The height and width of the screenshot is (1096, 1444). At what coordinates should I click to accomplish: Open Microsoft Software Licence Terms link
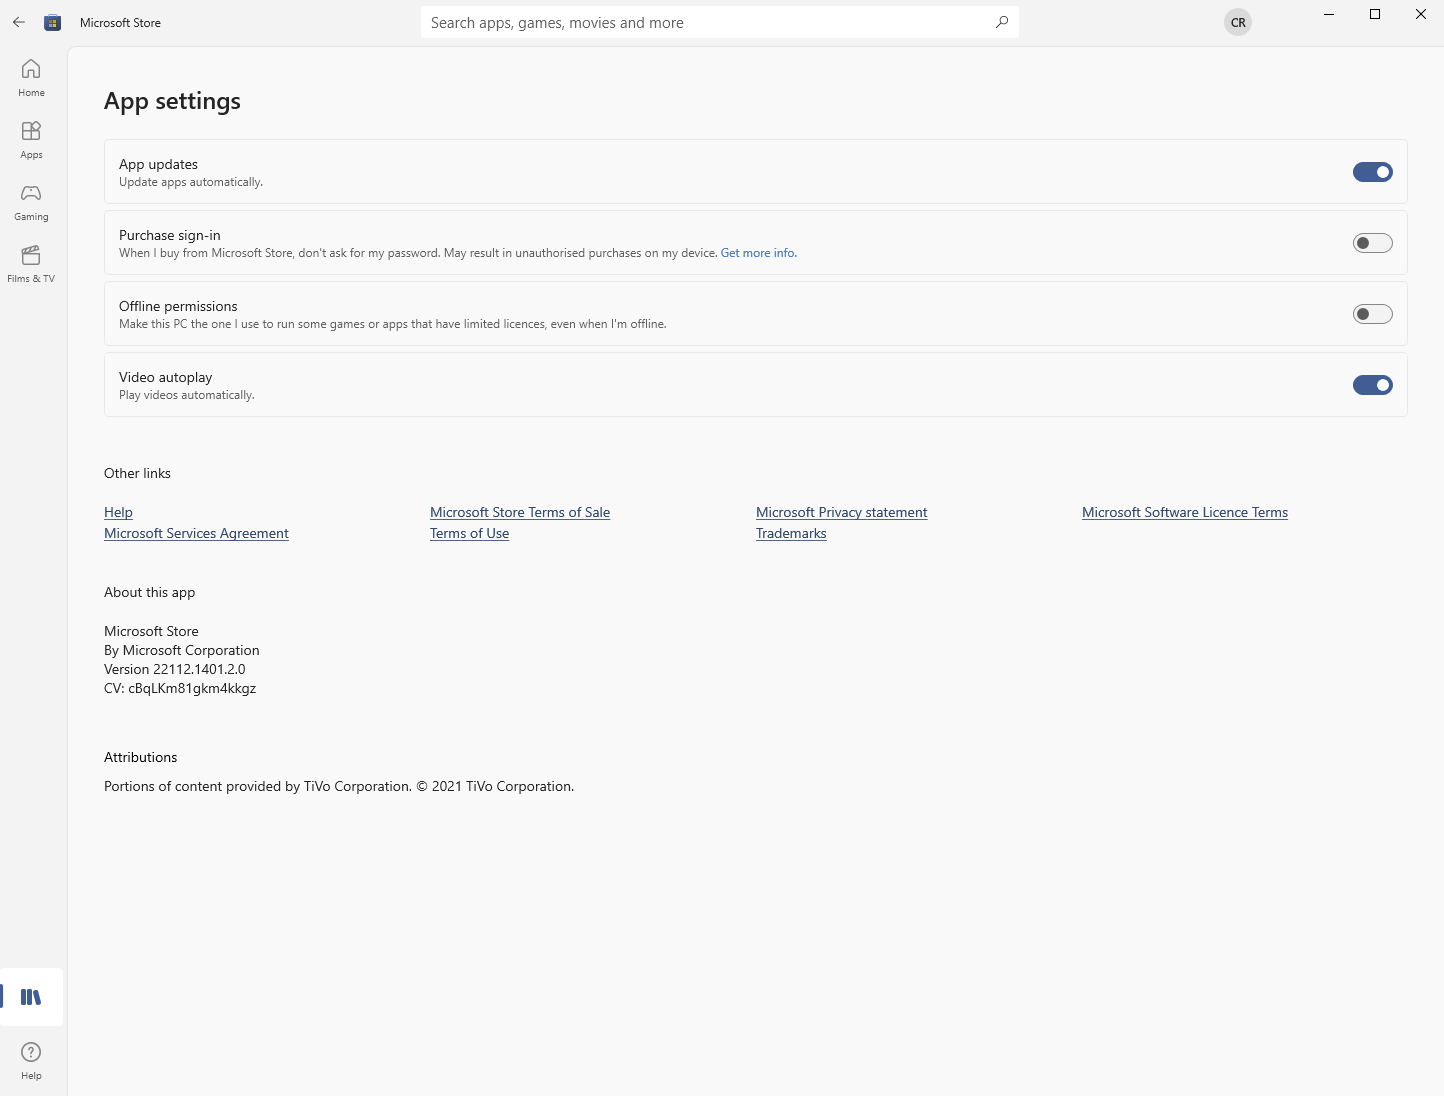tap(1185, 512)
